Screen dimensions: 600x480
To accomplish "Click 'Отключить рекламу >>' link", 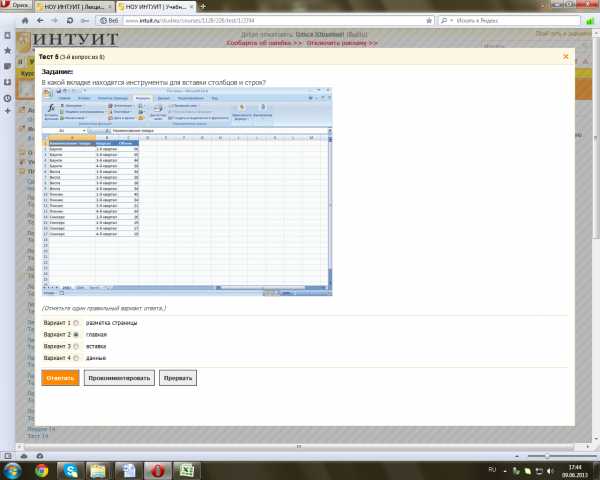I will point(342,43).
